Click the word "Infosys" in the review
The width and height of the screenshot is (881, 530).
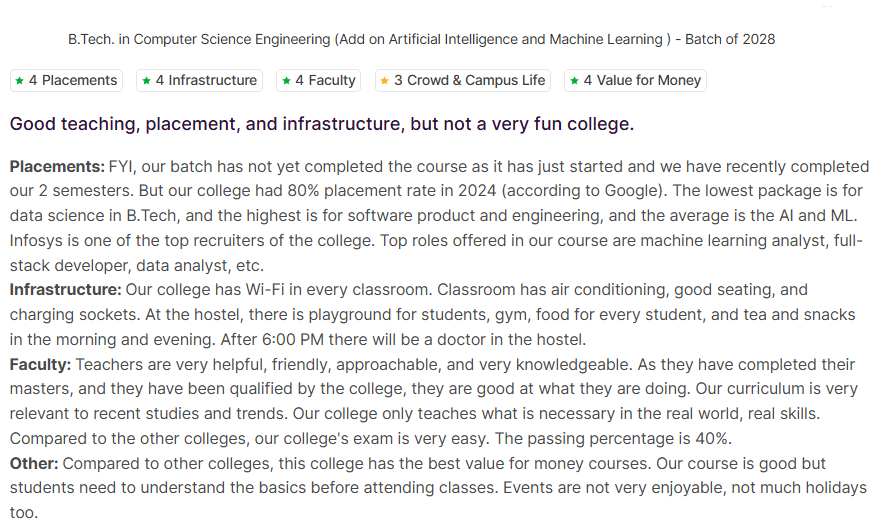(x=35, y=241)
